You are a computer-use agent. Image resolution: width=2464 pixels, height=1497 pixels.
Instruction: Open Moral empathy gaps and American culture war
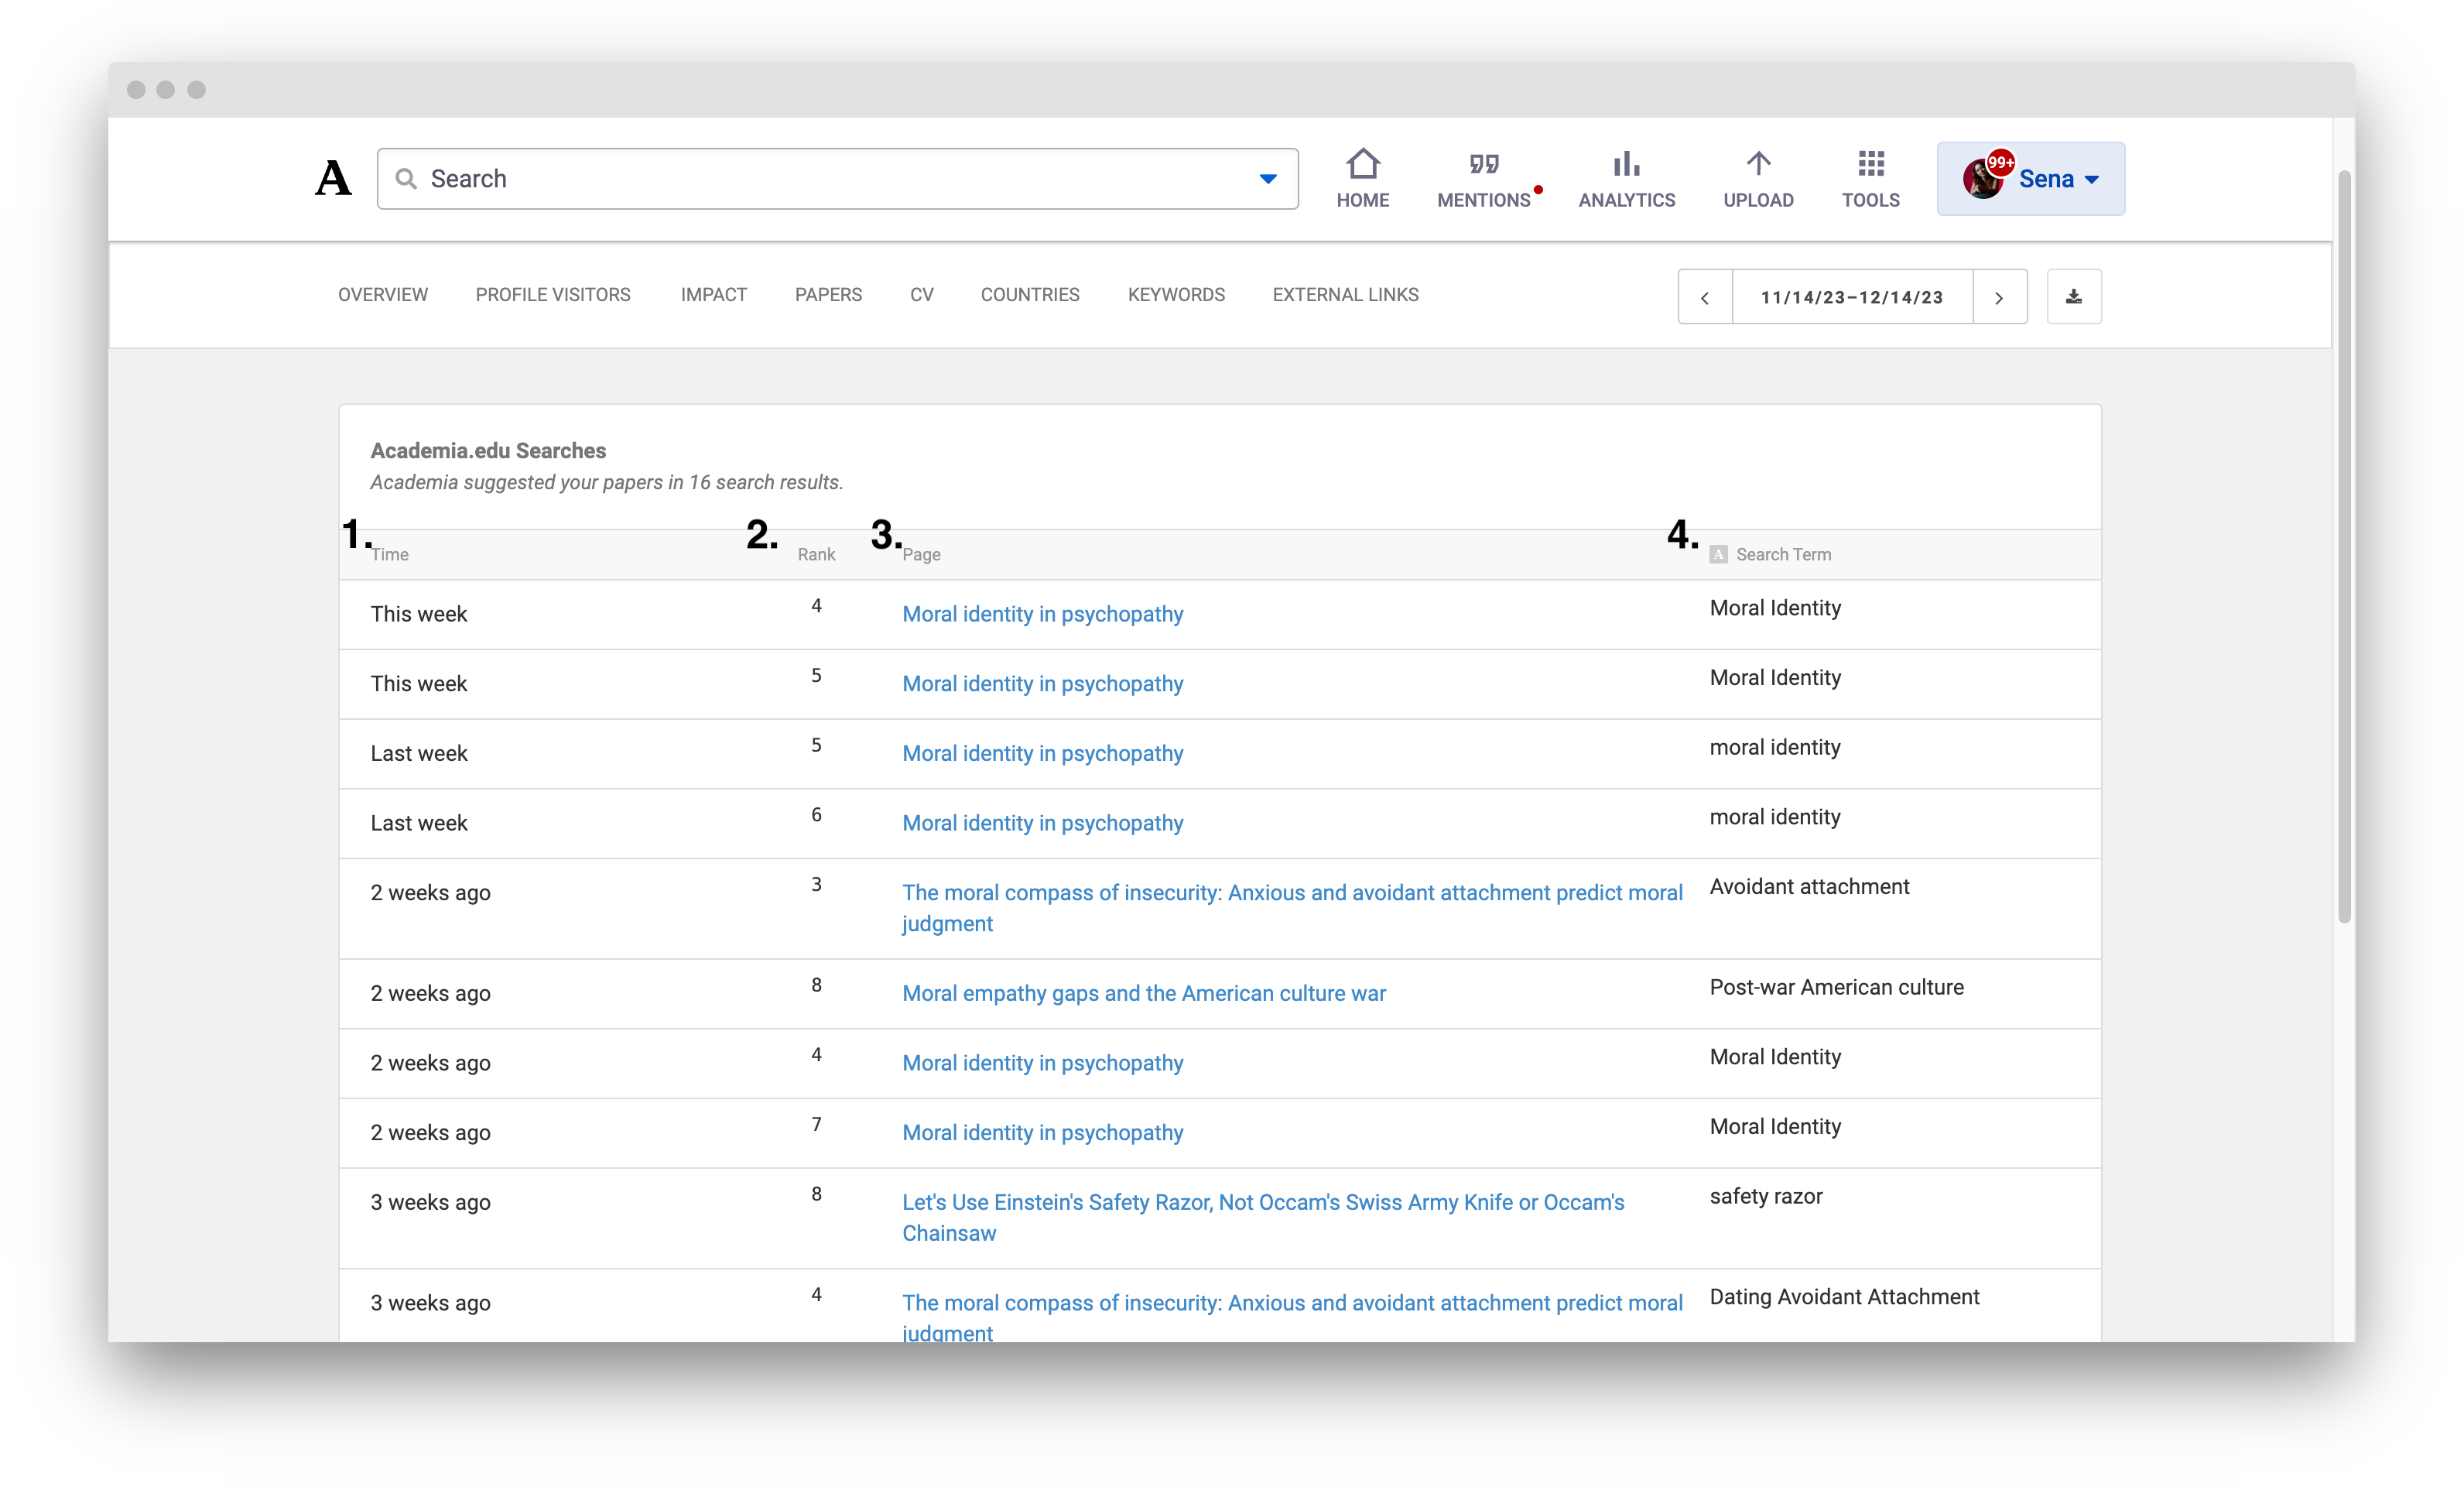[1144, 993]
